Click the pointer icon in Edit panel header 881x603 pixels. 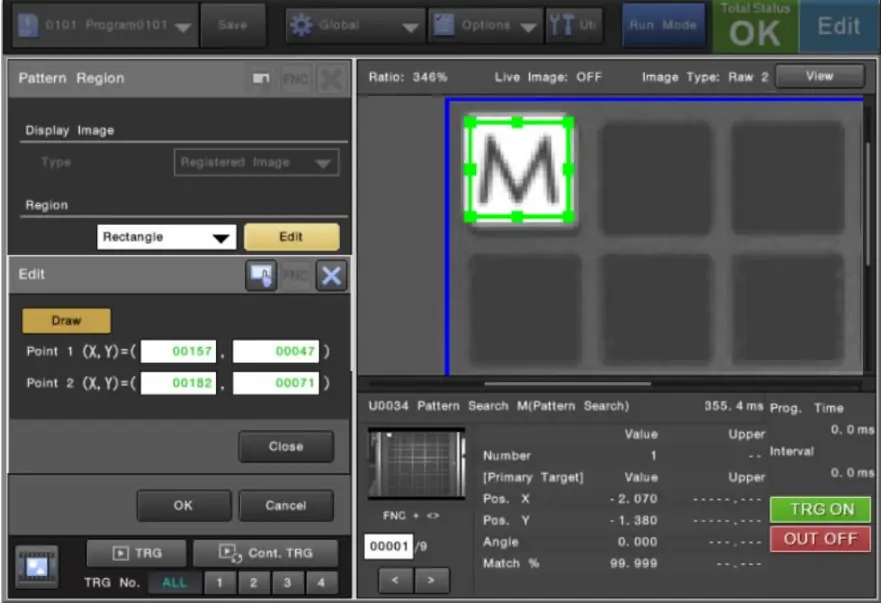(261, 275)
